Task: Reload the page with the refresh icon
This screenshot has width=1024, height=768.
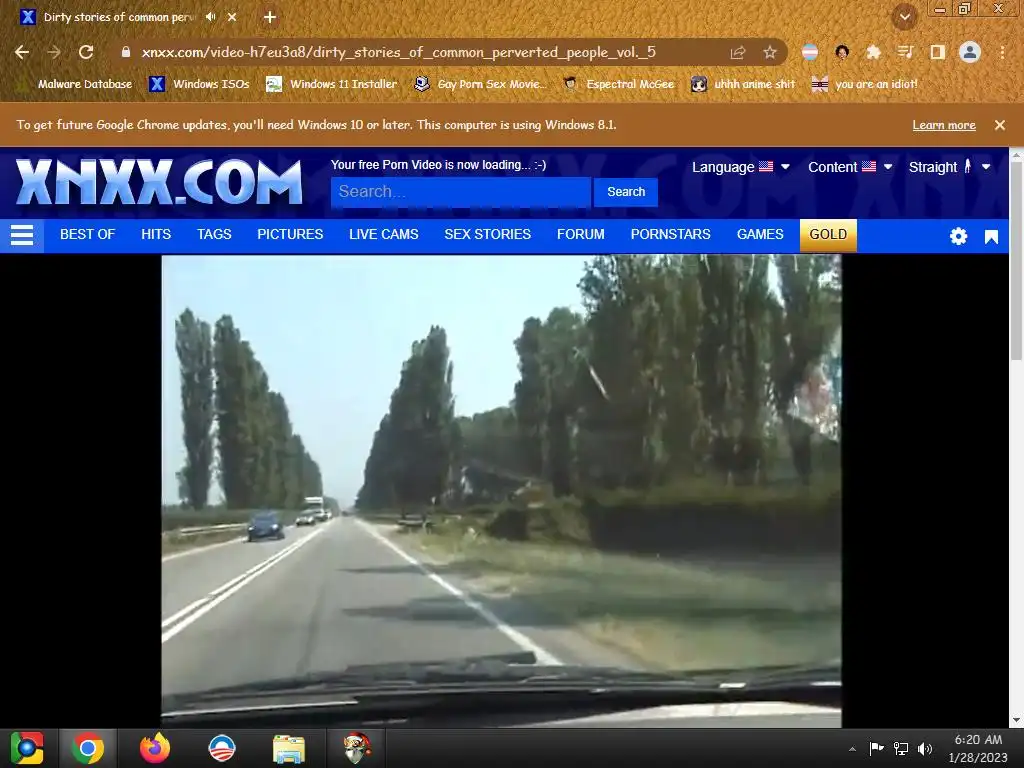Action: point(86,52)
